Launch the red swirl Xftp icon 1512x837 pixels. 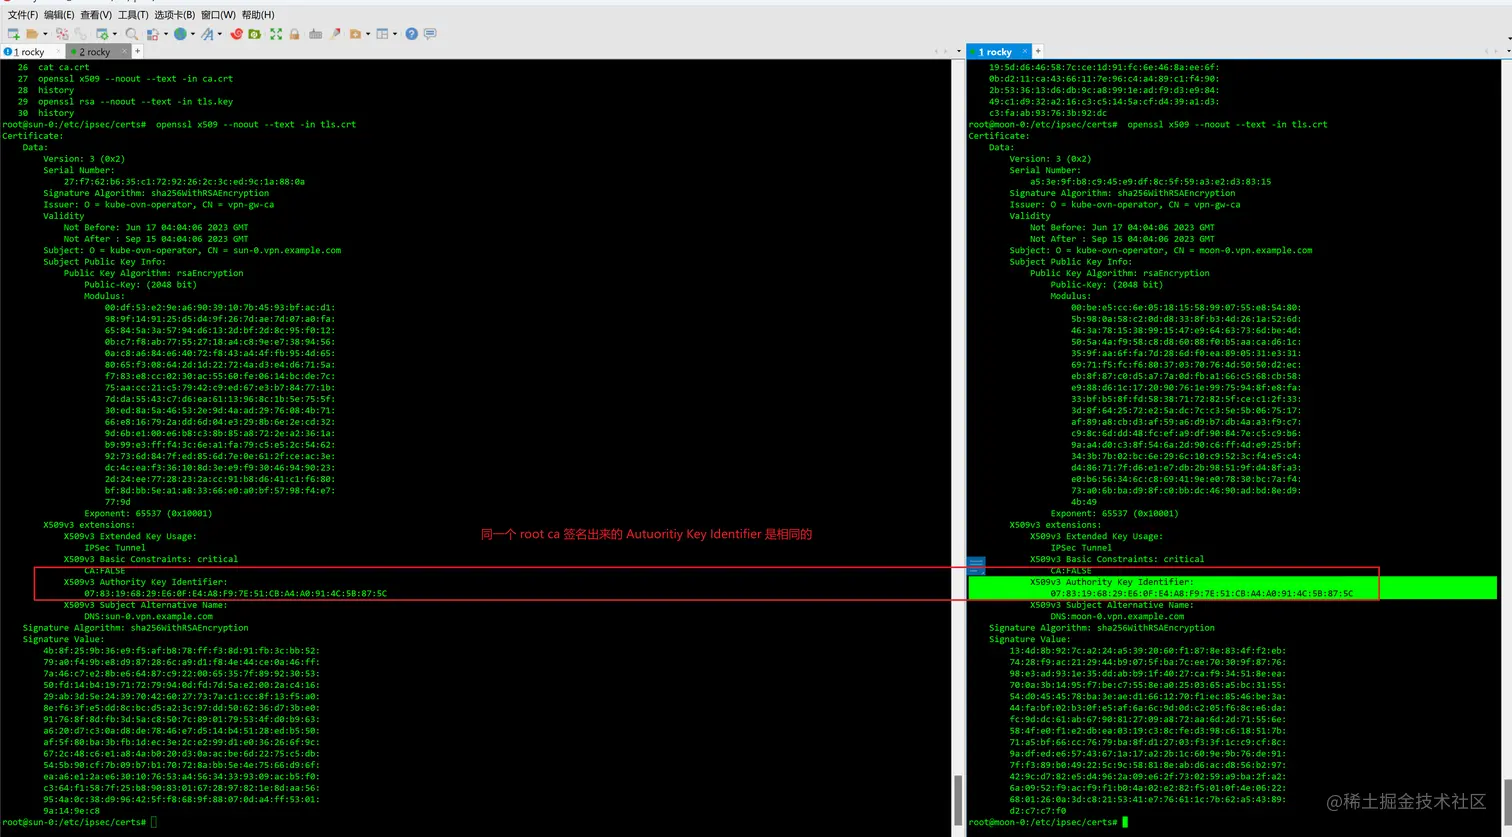pyautogui.click(x=237, y=34)
